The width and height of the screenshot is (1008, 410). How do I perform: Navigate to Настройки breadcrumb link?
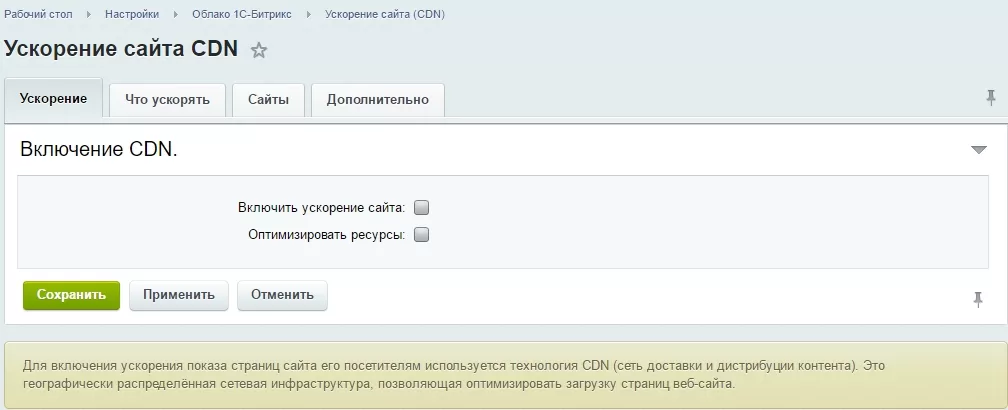(x=132, y=14)
